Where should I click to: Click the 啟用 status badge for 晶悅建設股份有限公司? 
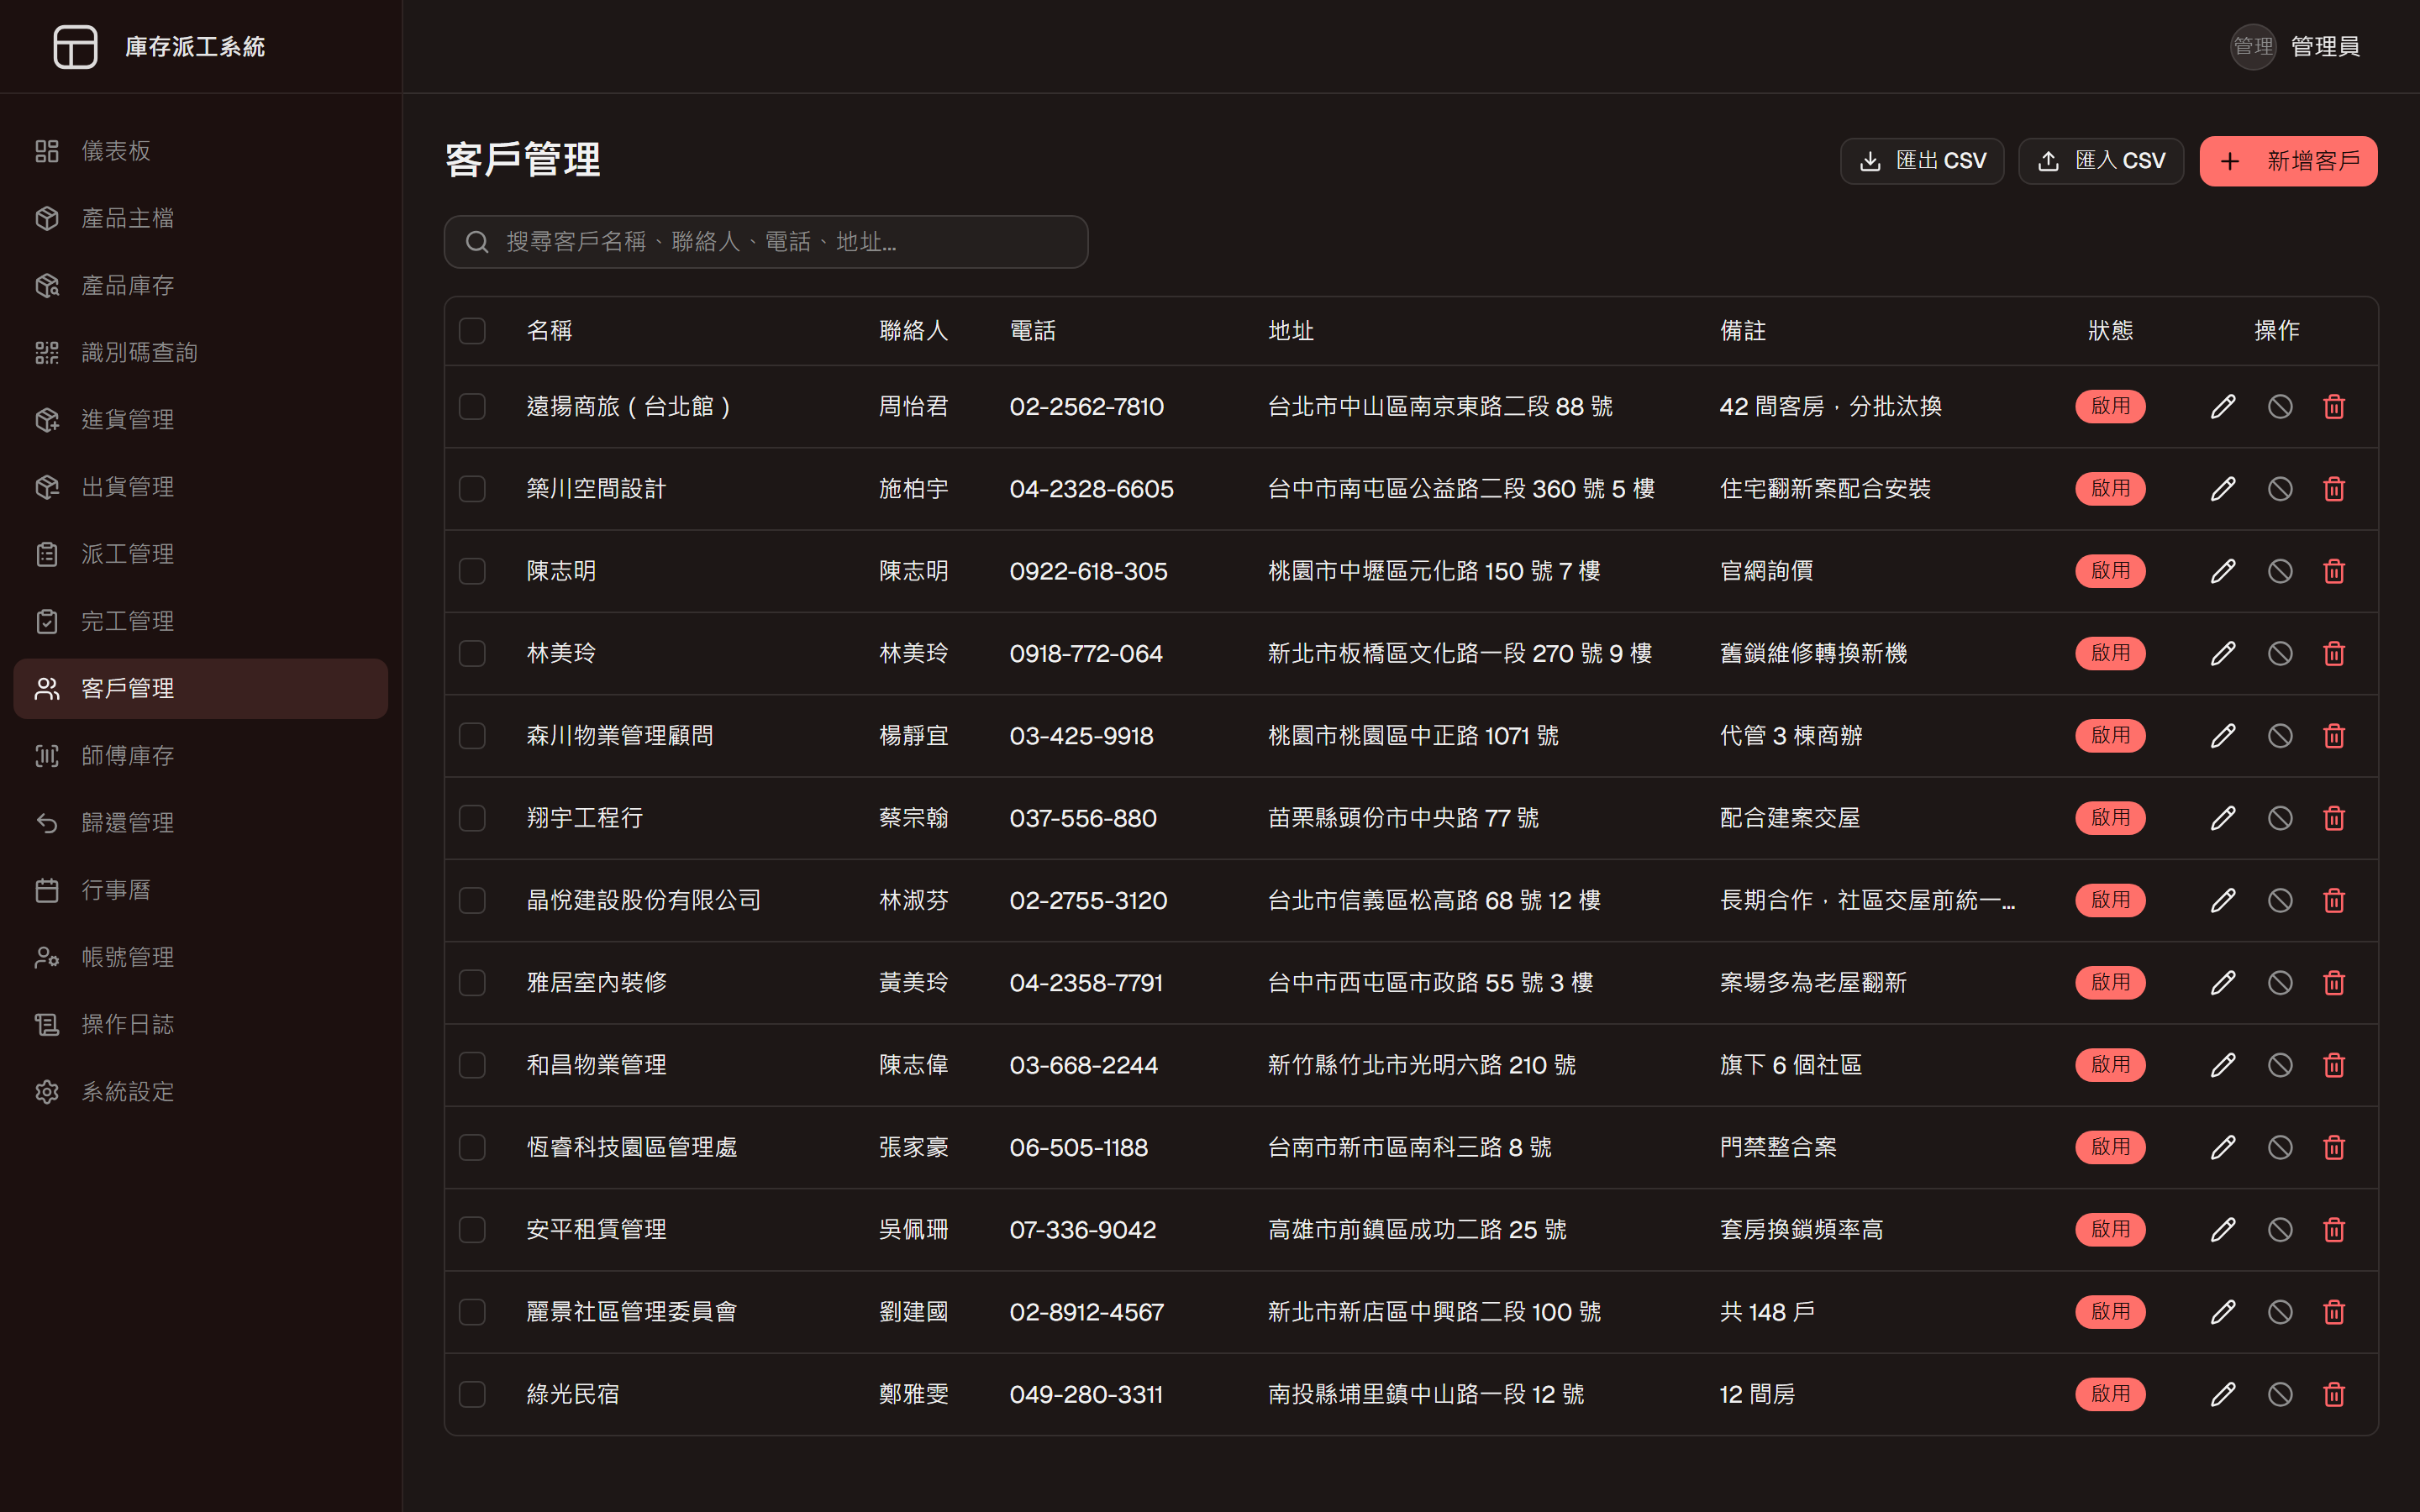tap(2110, 901)
